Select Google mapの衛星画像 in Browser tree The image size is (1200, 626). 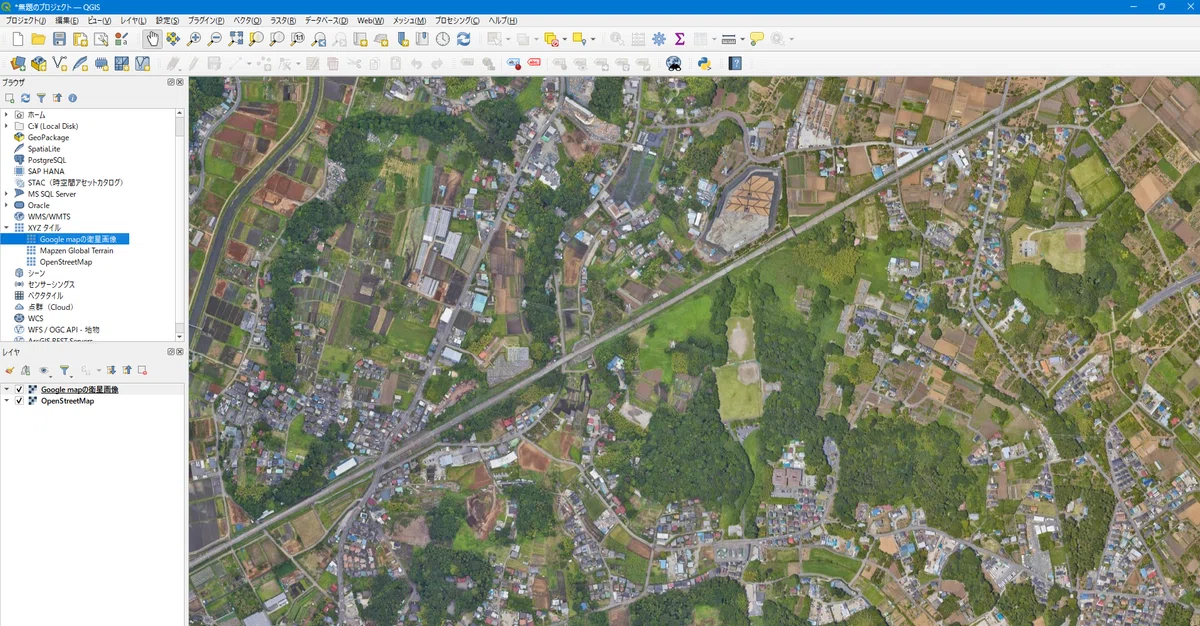(x=77, y=239)
